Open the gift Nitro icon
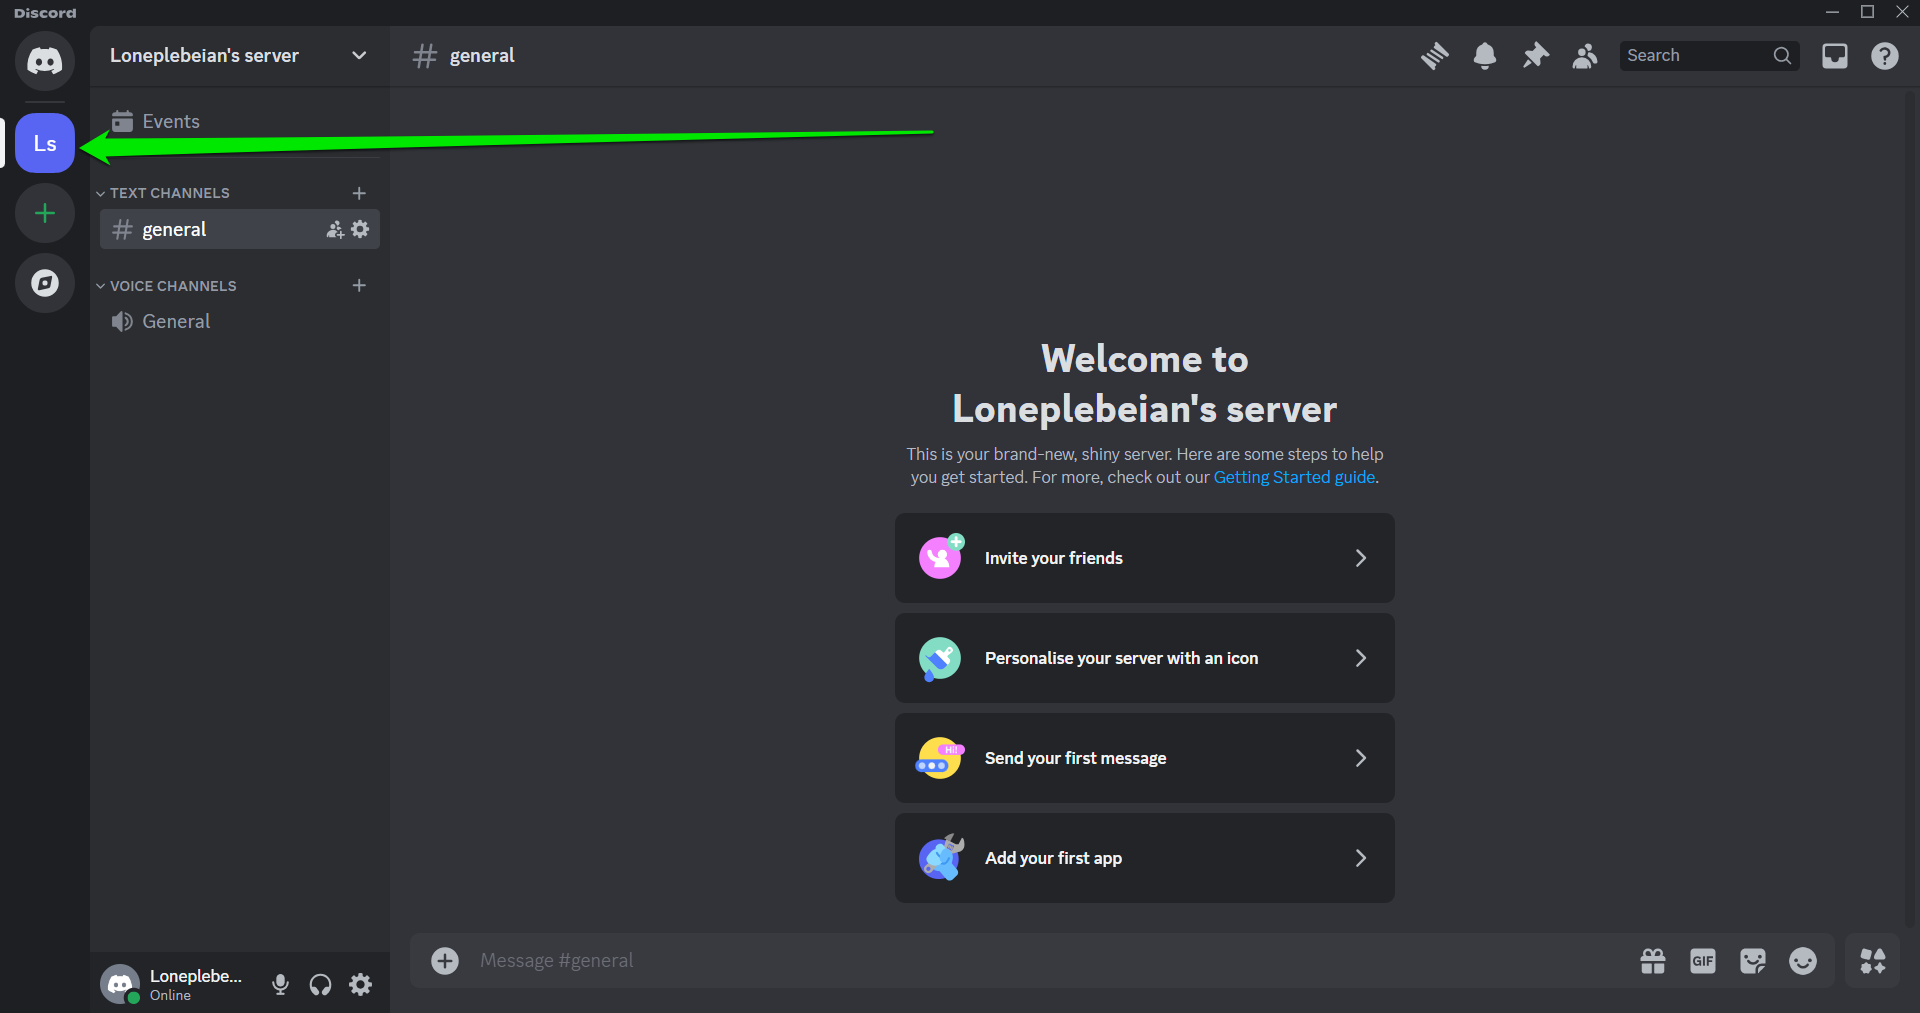Viewport: 1920px width, 1013px height. tap(1653, 961)
